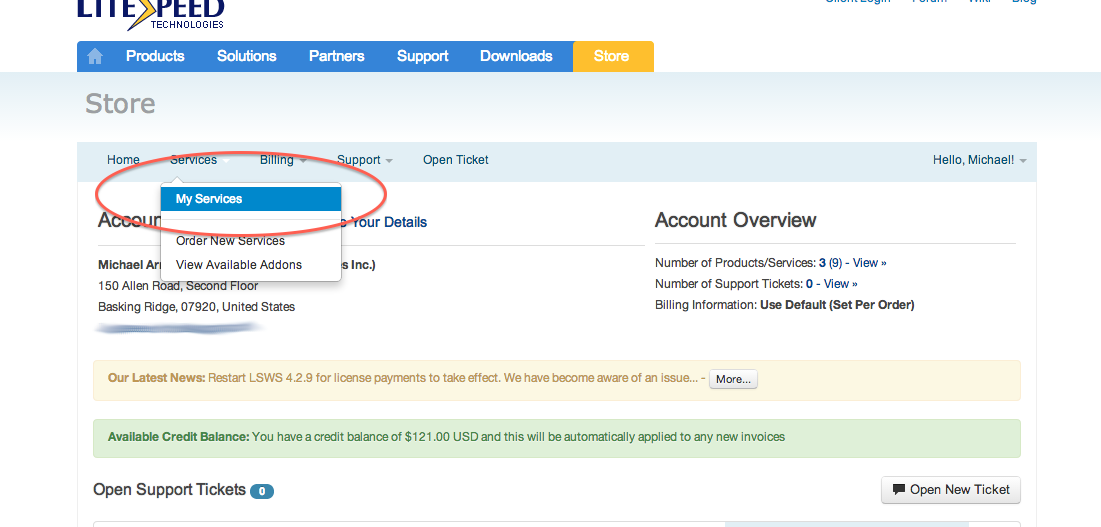Click Open Ticket in the store submenu
This screenshot has width=1101, height=527.
(456, 160)
